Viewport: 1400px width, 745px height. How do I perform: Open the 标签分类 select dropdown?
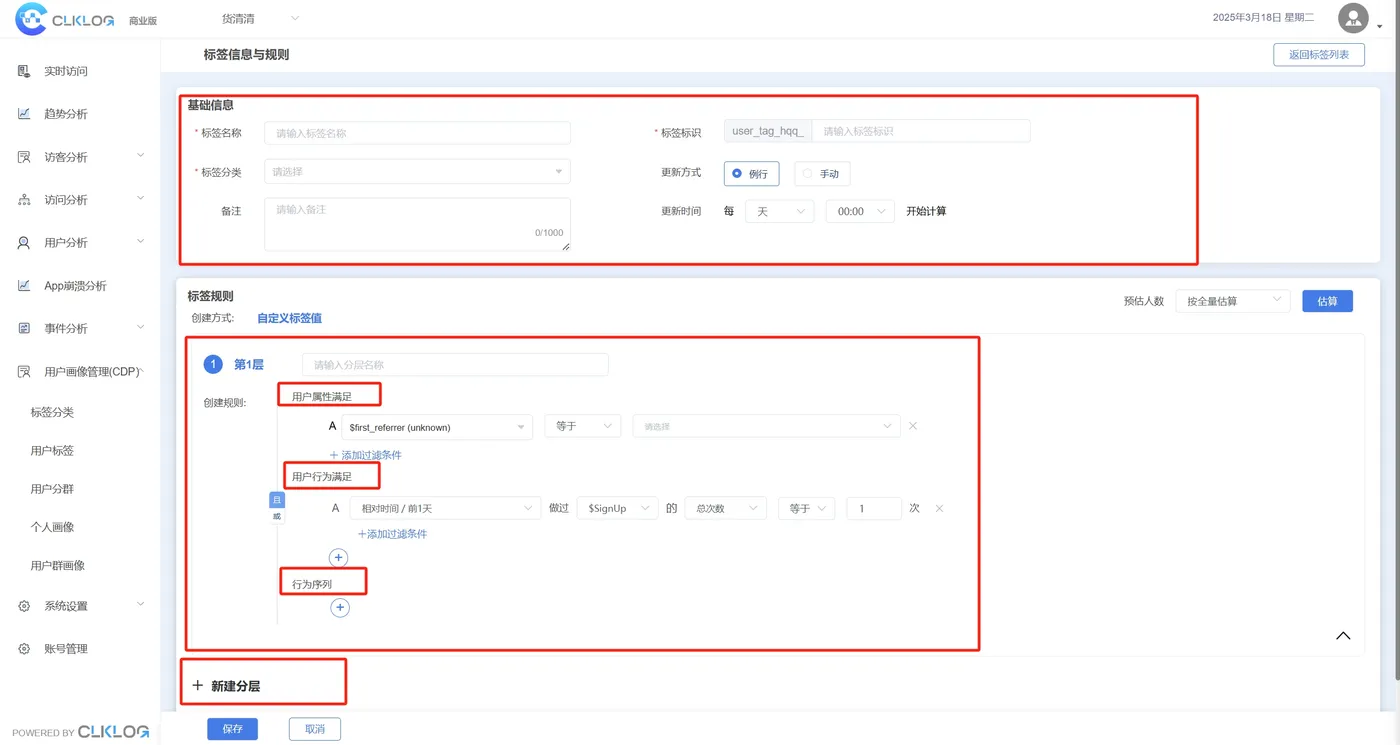pos(417,172)
